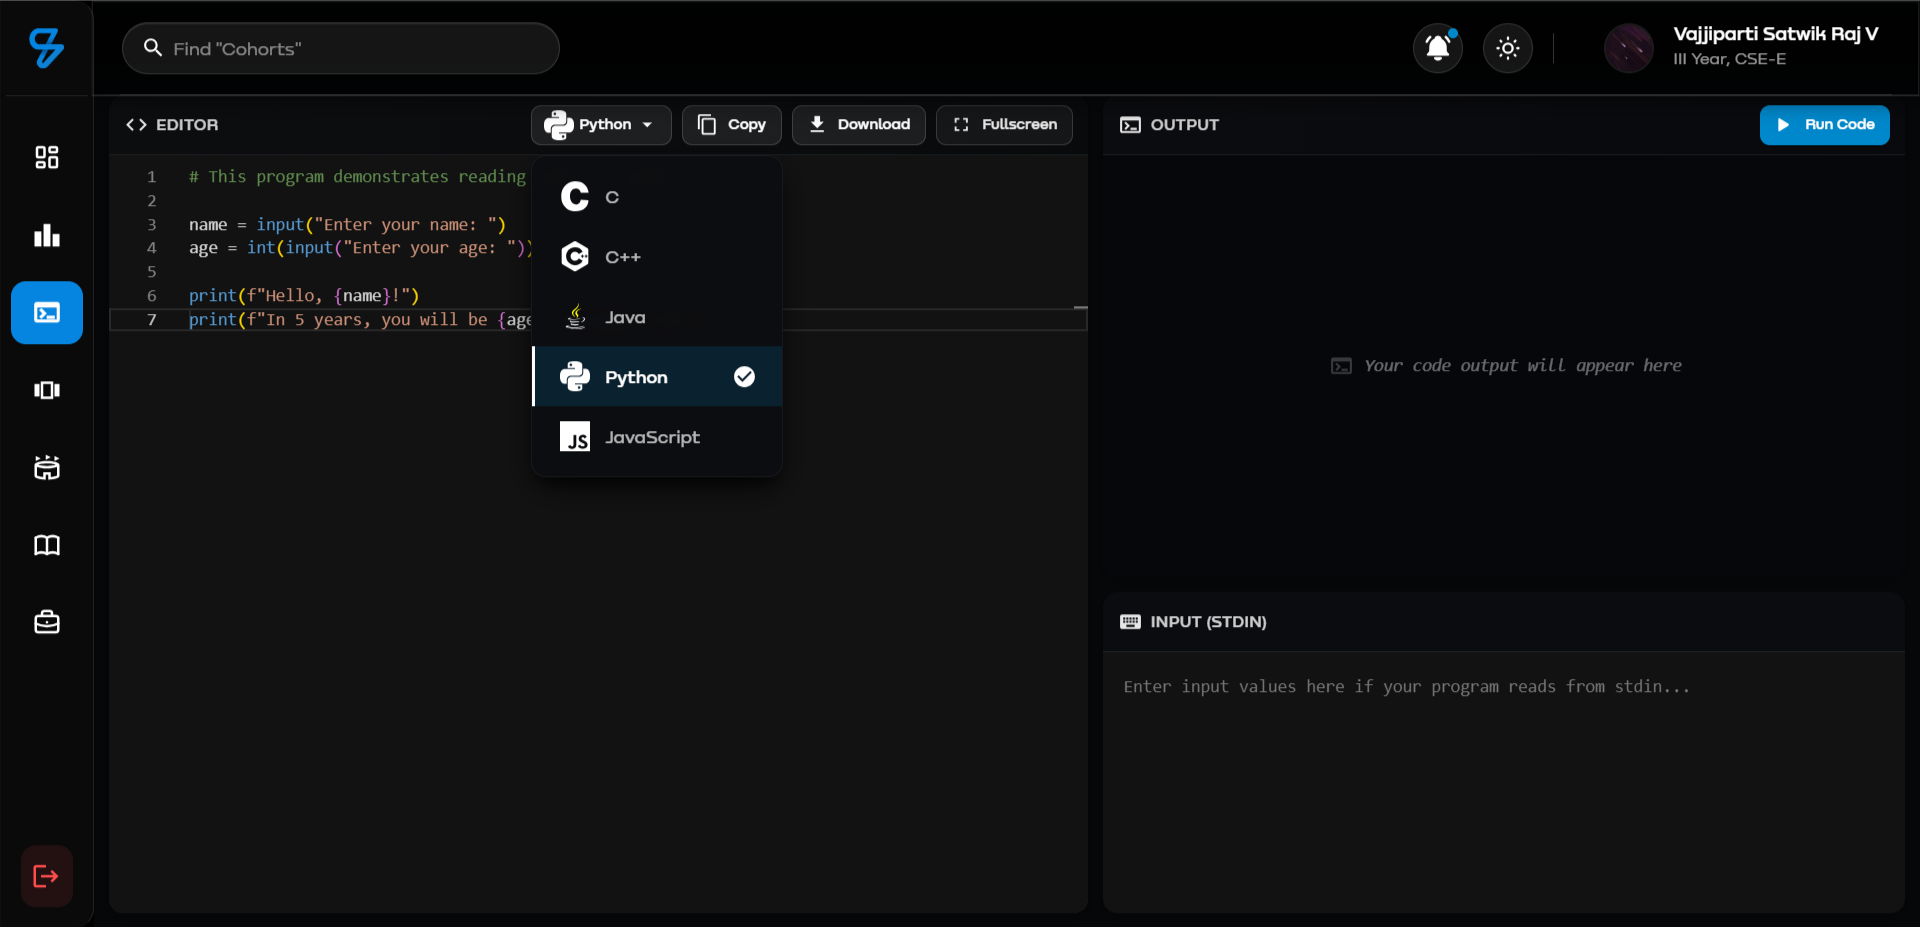The image size is (1920, 927).
Task: Open the dashboard grid icon in sidebar
Action: pos(46,157)
